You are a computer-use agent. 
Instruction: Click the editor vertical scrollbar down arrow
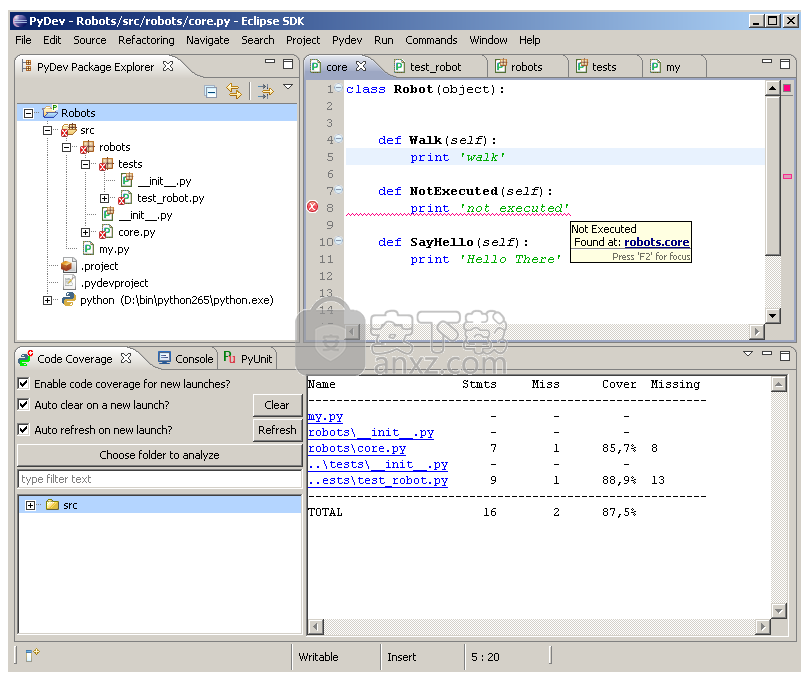pos(773,316)
